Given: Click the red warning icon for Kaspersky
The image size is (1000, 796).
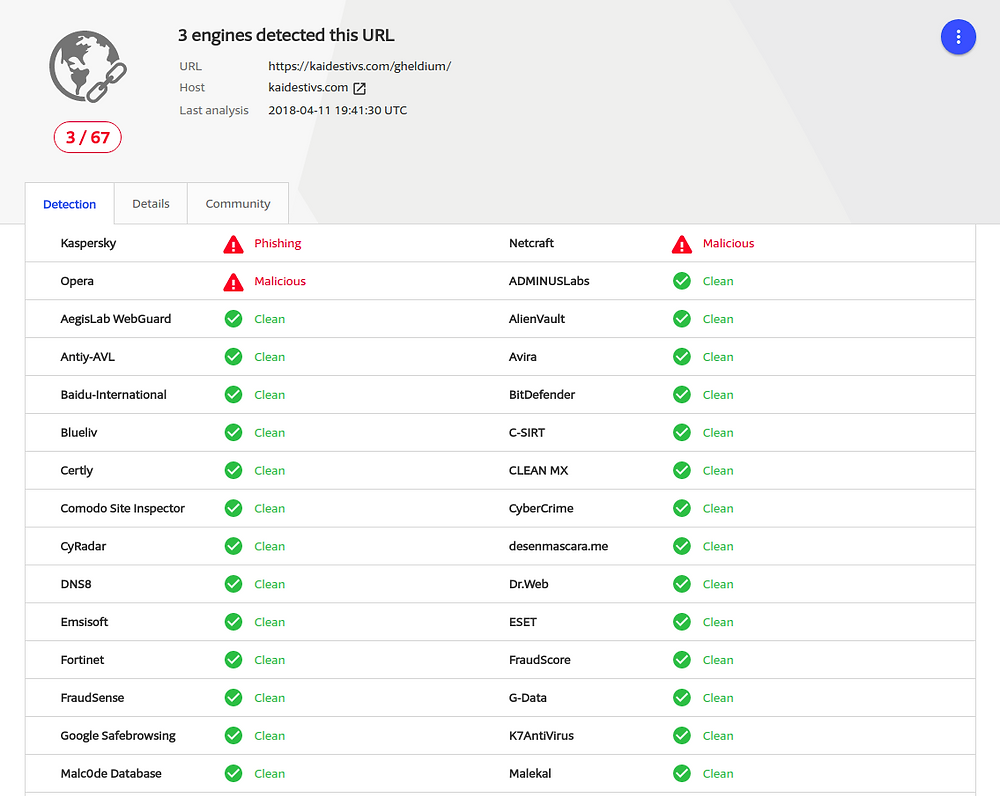Looking at the screenshot, I should (x=233, y=244).
